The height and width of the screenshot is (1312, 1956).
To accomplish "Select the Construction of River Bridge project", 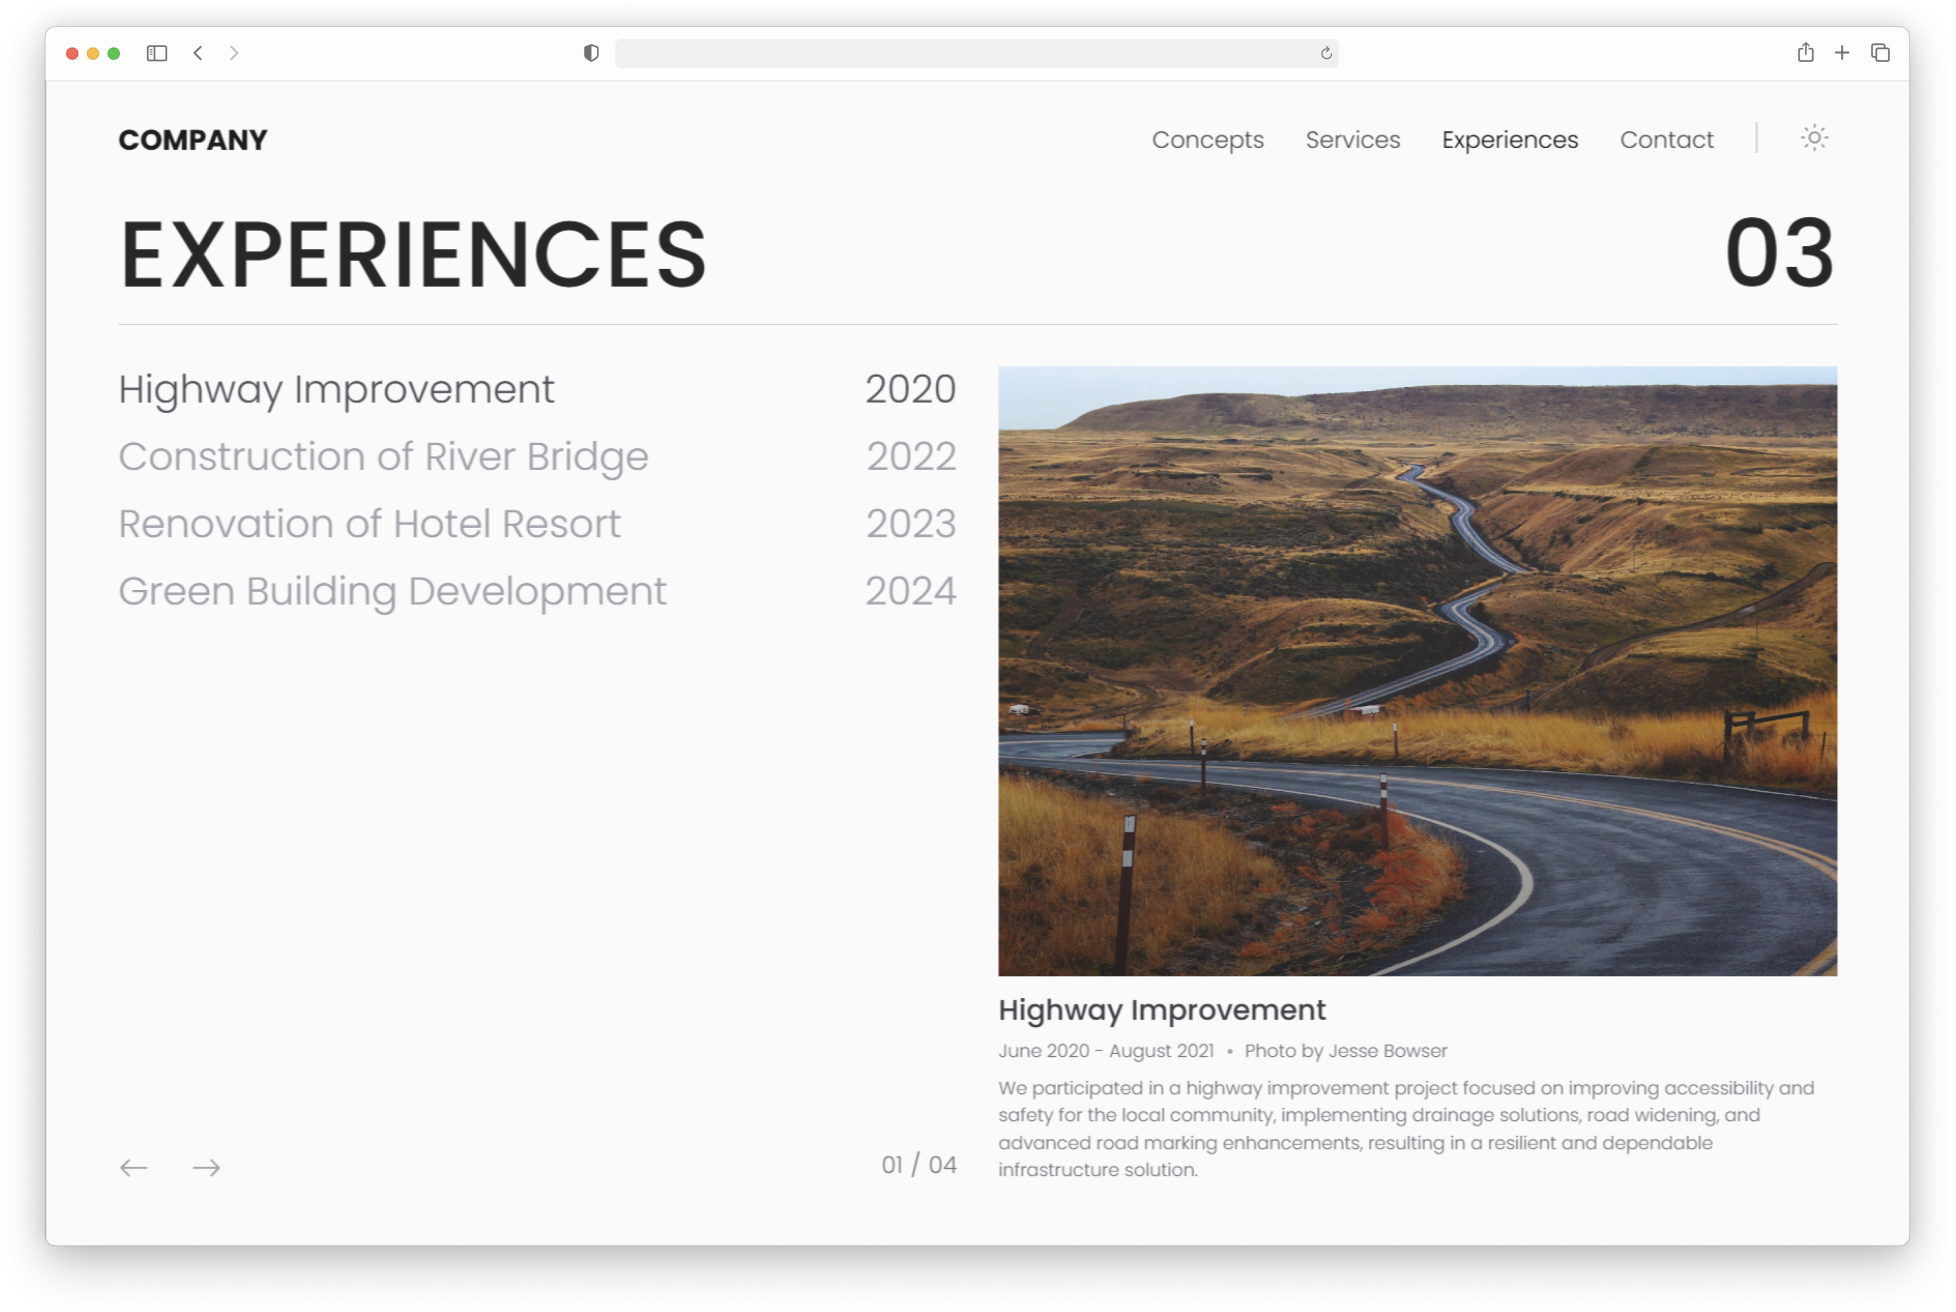I will point(383,456).
